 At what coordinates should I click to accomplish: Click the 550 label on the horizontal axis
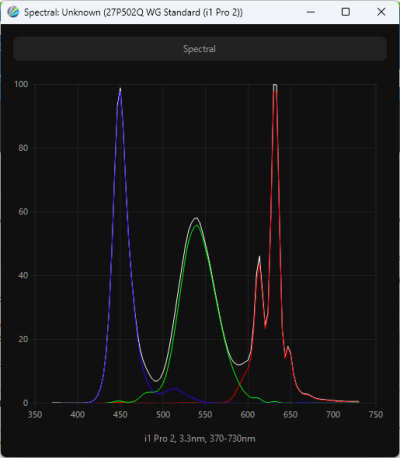(x=205, y=415)
